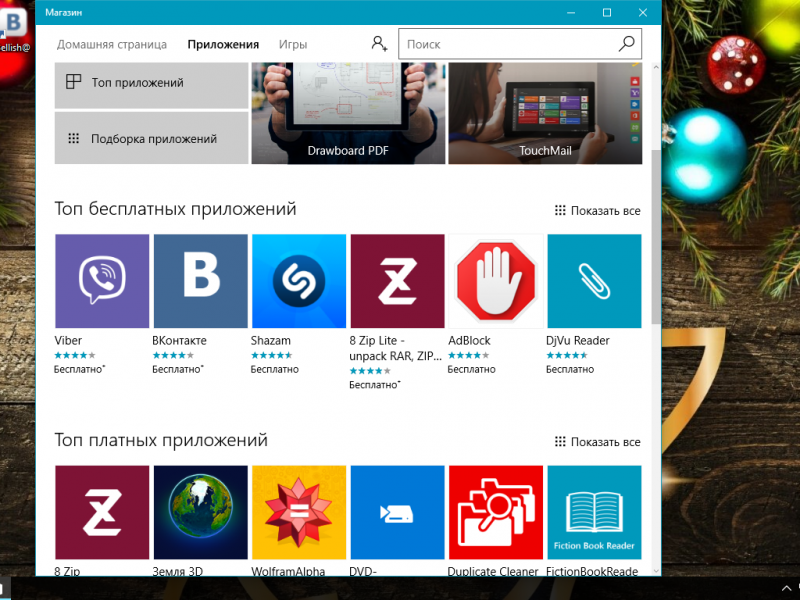Open the 8 Zip Lite app tile
The height and width of the screenshot is (600, 800).
(x=397, y=281)
